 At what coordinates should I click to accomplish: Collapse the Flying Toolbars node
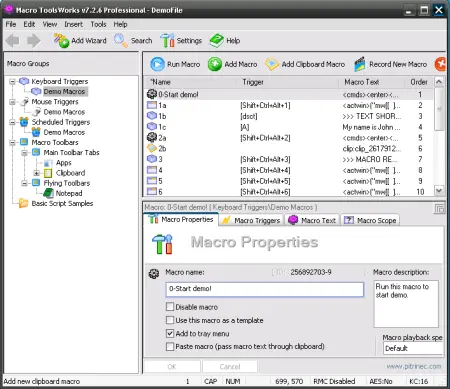(x=24, y=183)
